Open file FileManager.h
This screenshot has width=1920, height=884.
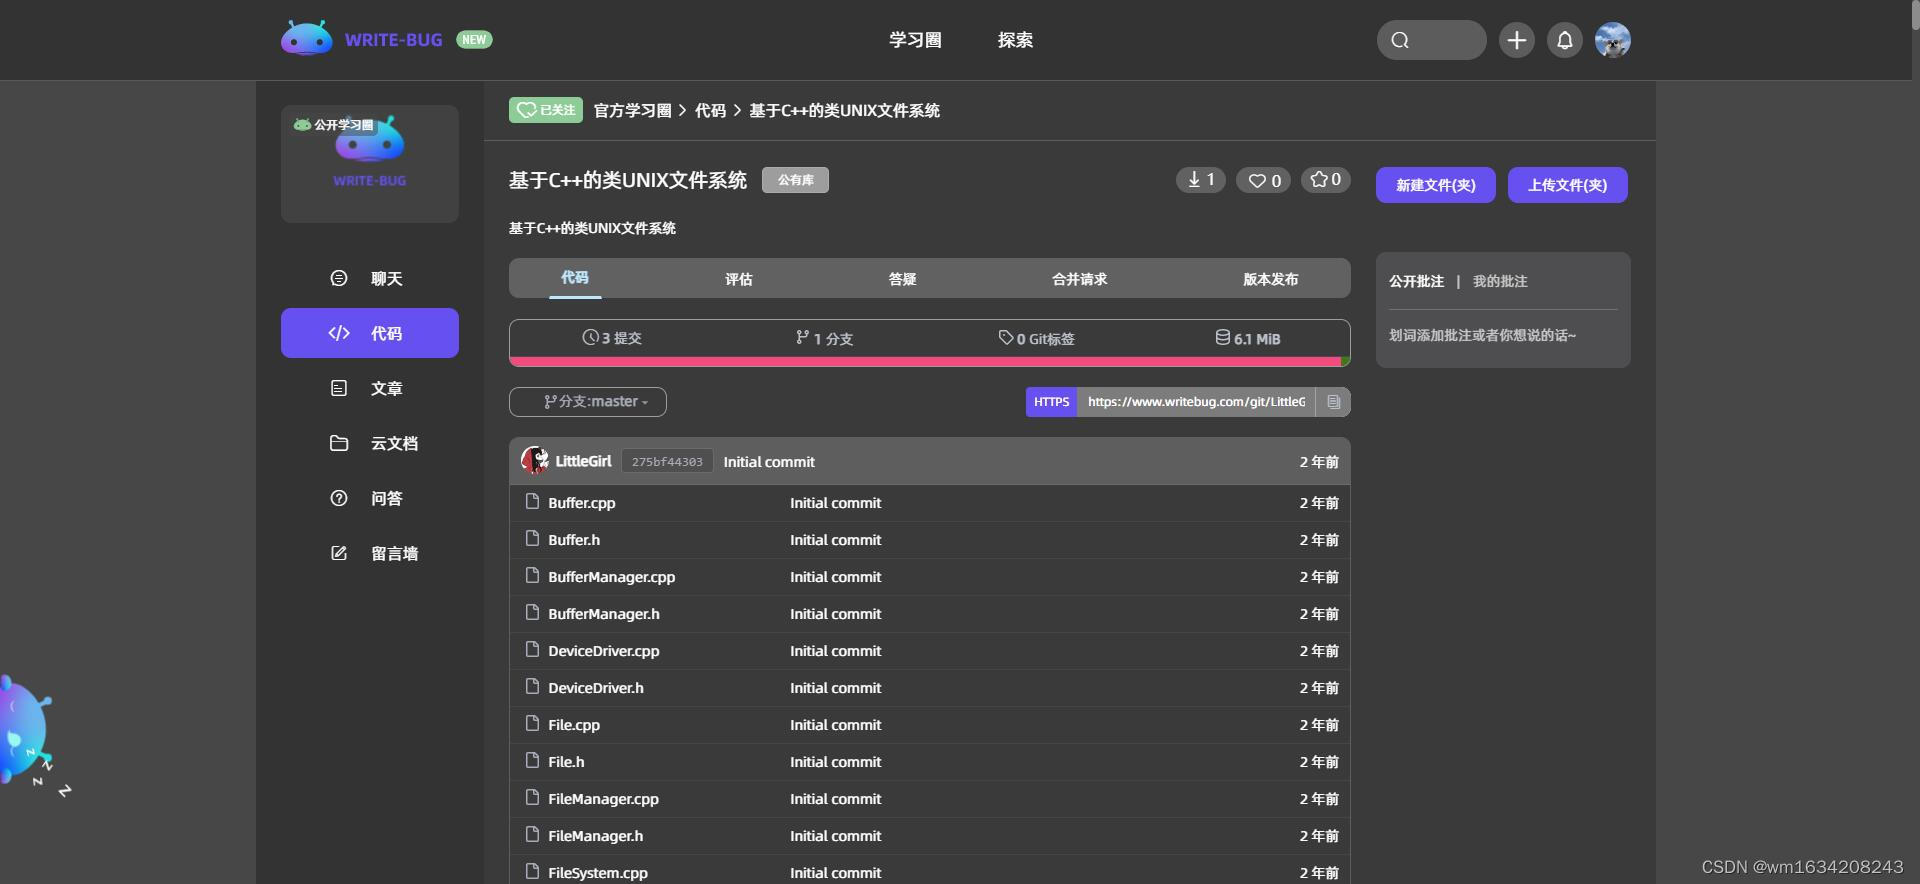[x=596, y=836]
